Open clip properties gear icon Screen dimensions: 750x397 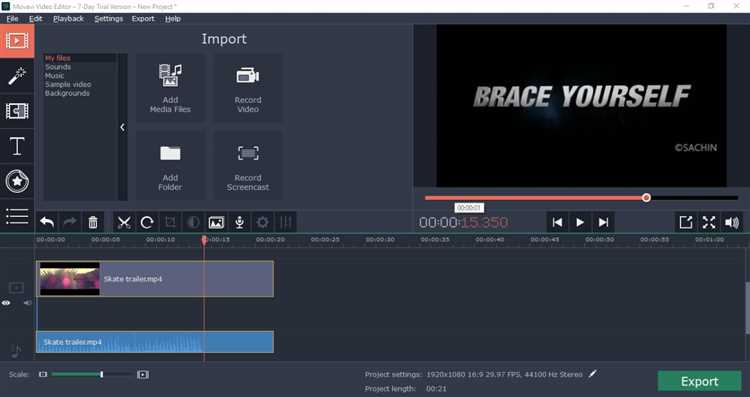click(x=262, y=222)
